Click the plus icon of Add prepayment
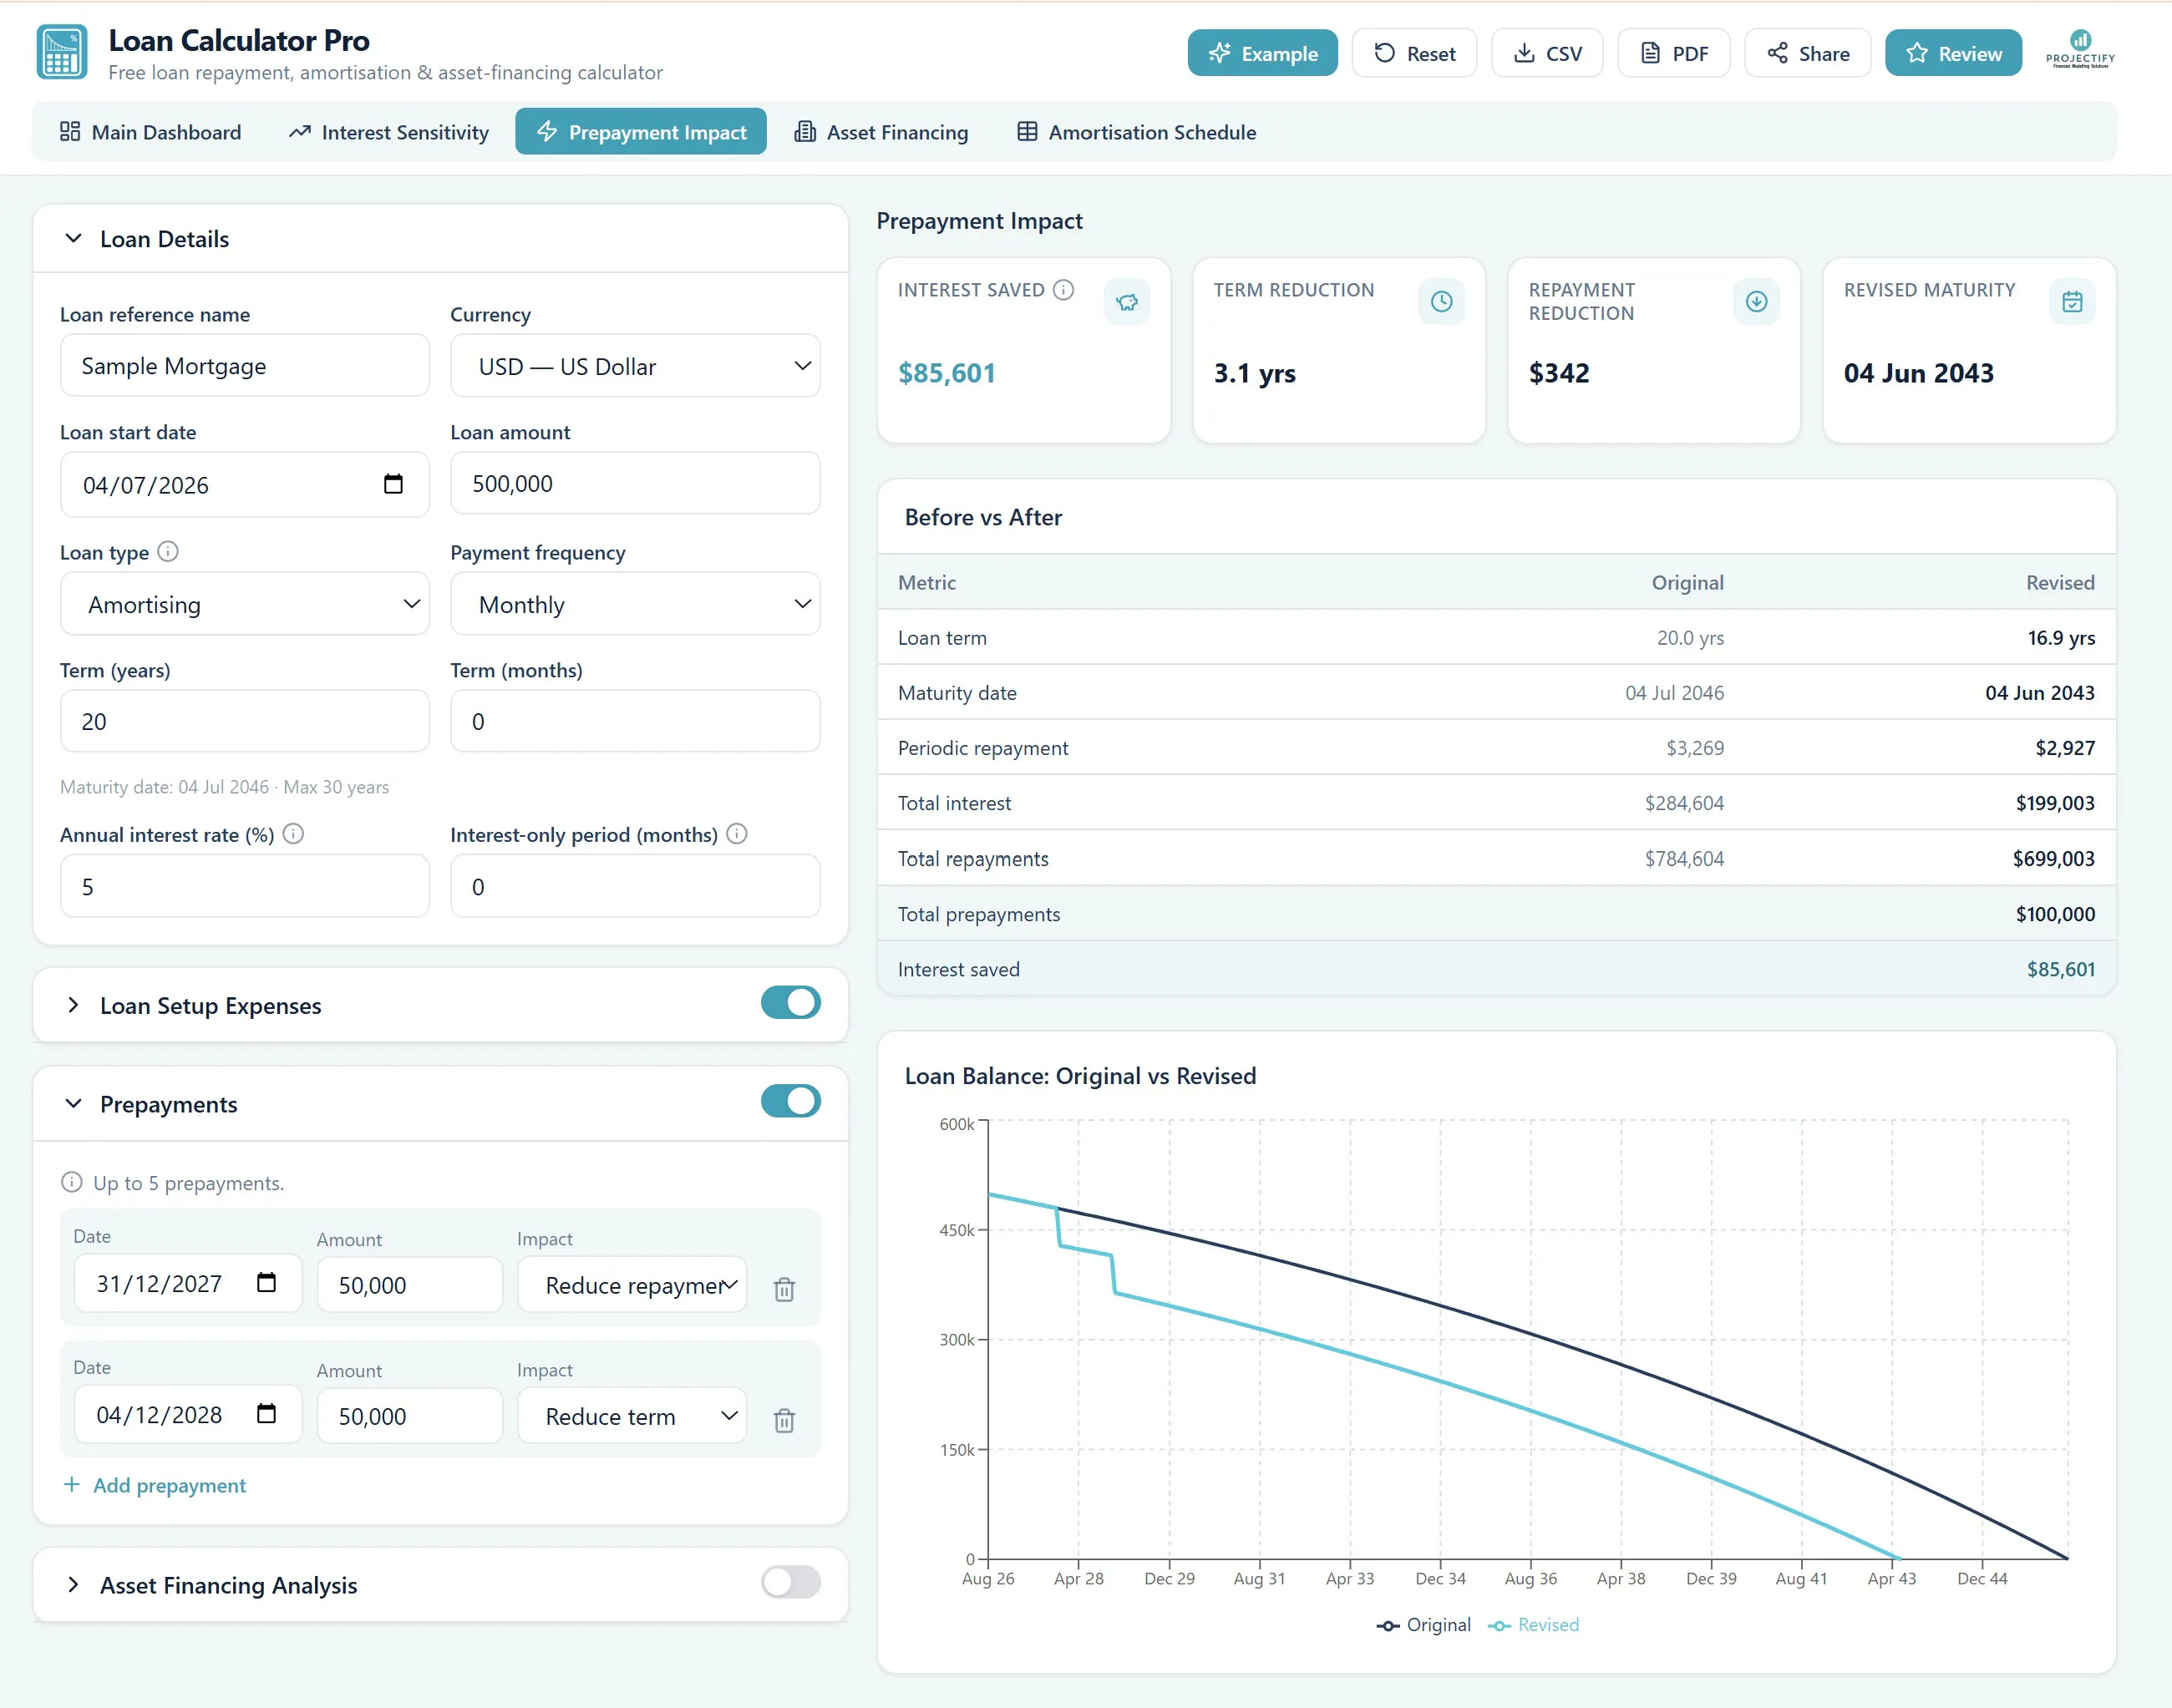 (x=71, y=1485)
